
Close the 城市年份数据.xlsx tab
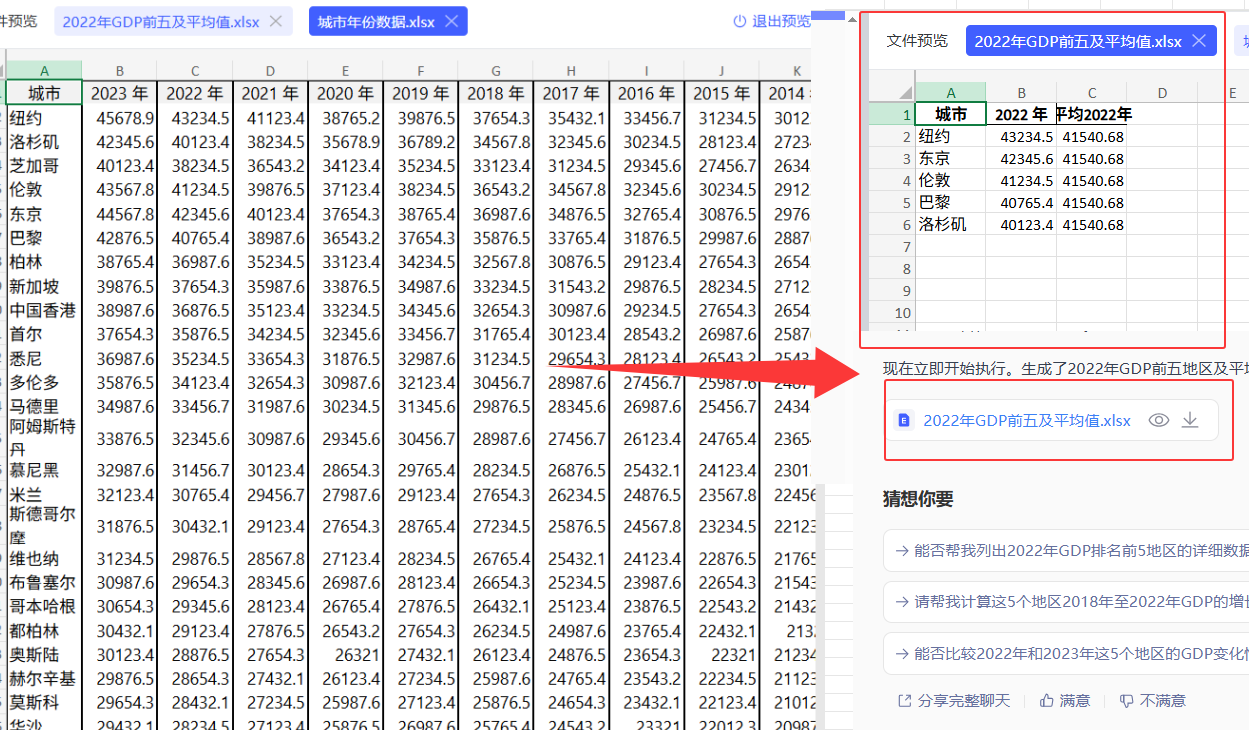[451, 21]
